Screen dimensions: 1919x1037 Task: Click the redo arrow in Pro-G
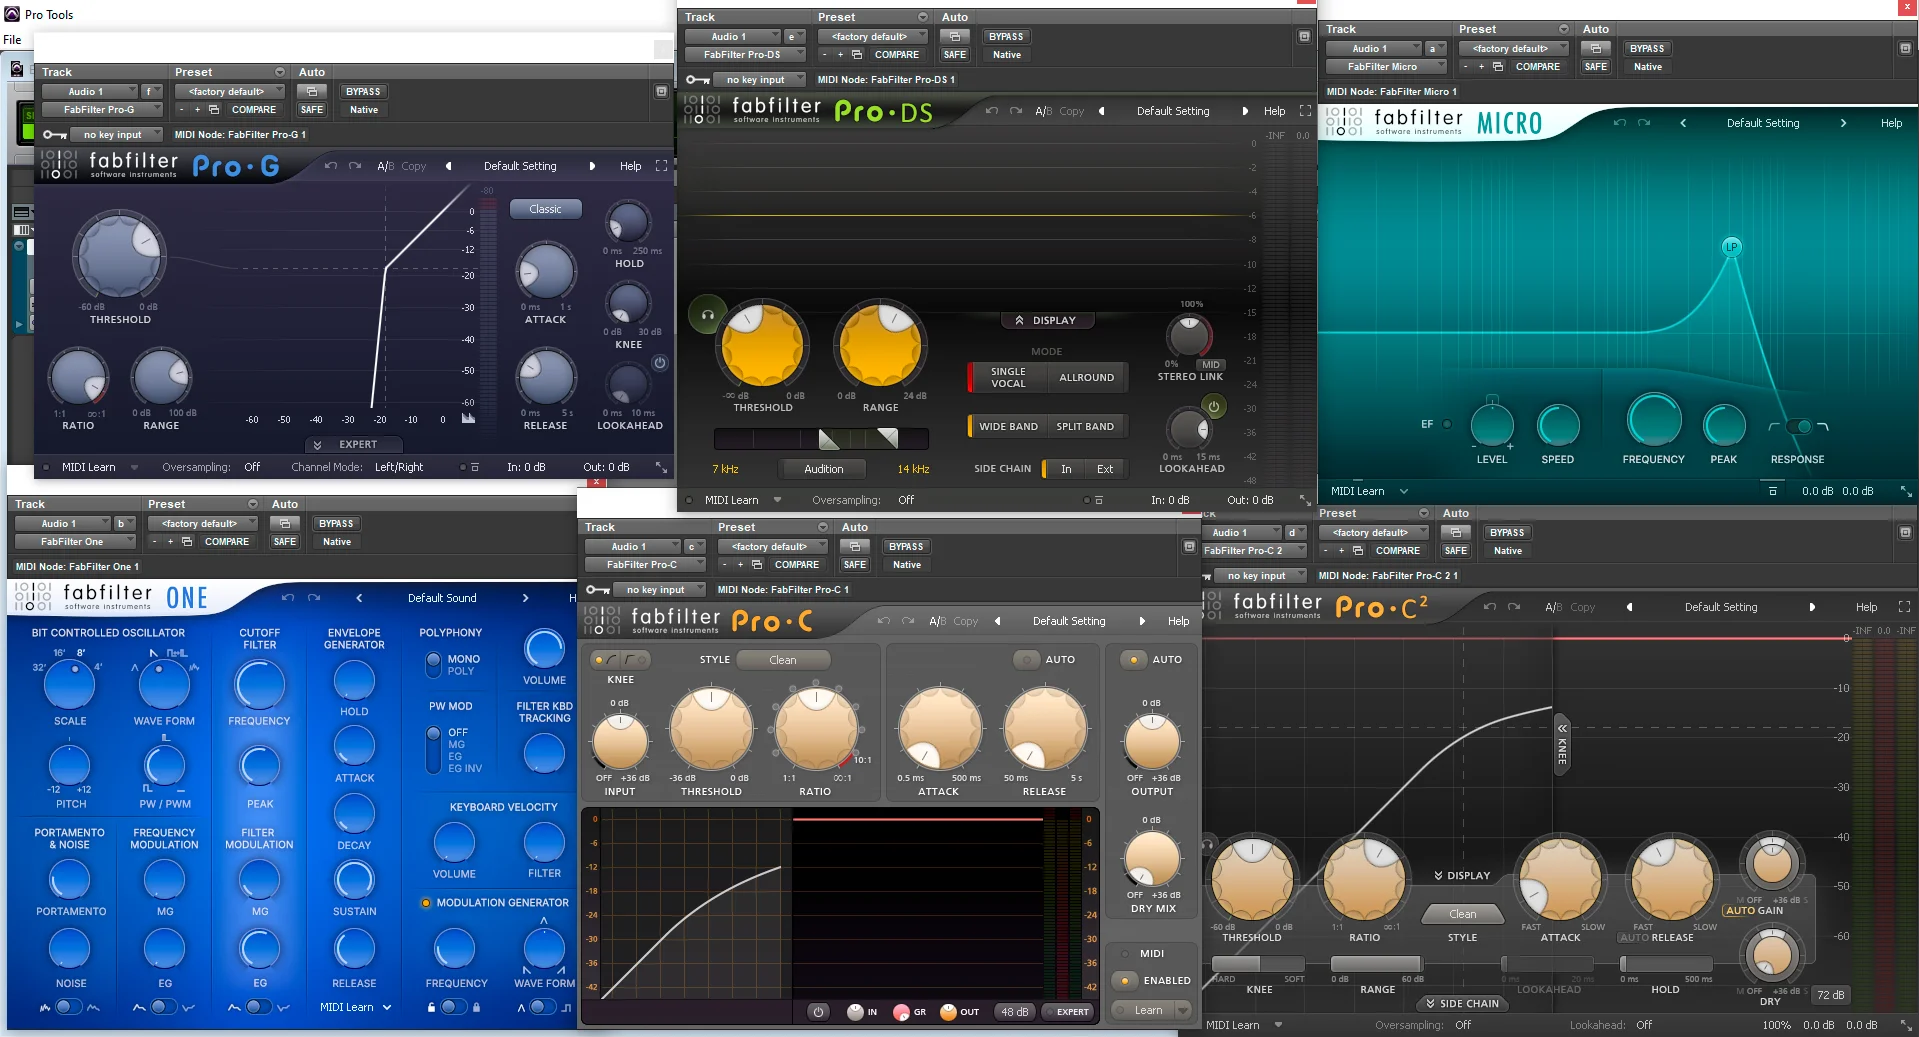355,166
